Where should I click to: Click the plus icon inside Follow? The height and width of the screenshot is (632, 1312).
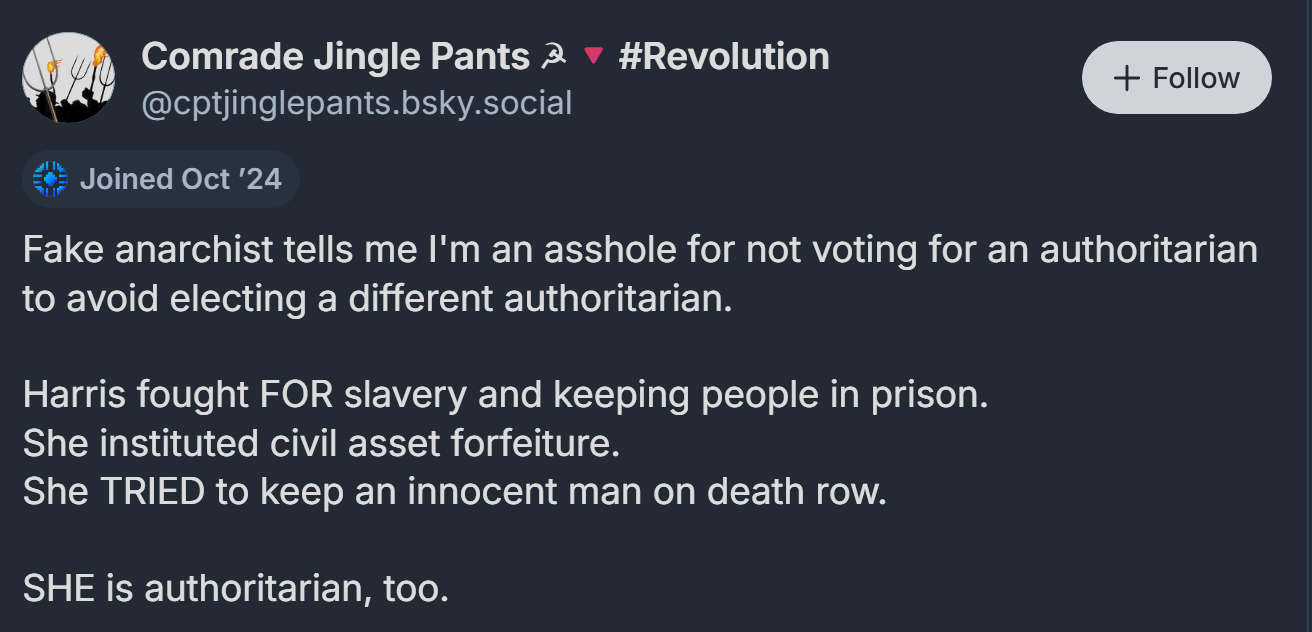pyautogui.click(x=1126, y=78)
